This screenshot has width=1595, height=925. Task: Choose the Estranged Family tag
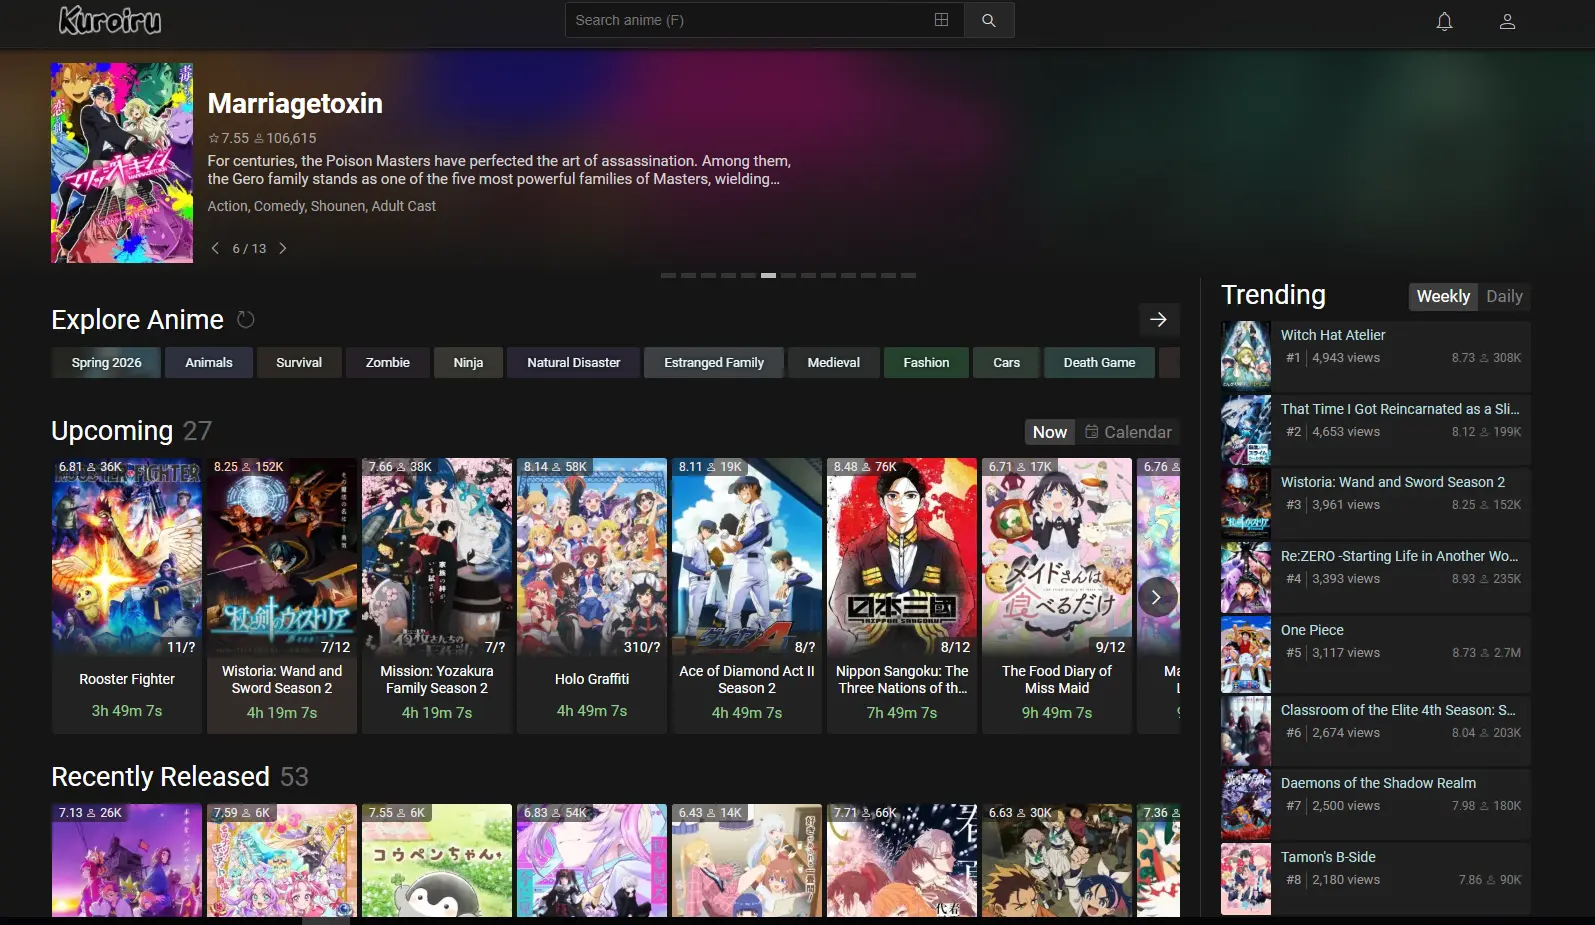pyautogui.click(x=714, y=363)
